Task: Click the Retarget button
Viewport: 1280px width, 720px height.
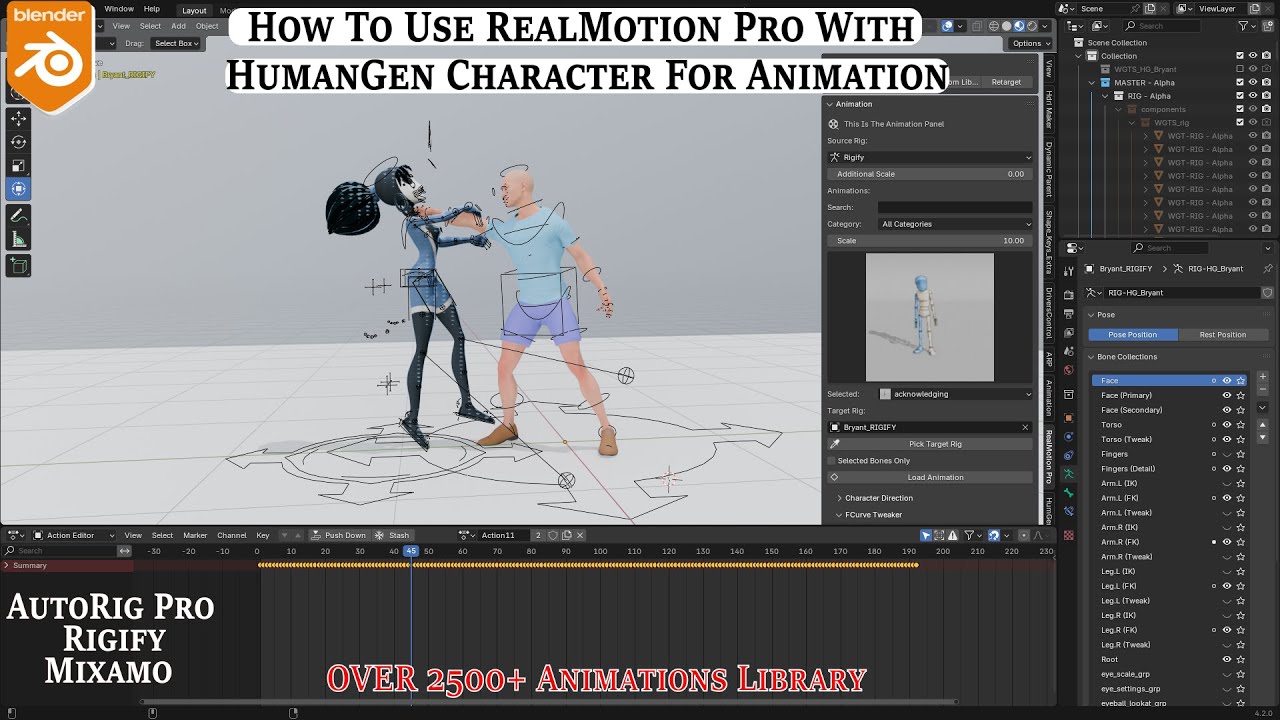Action: pos(1006,82)
